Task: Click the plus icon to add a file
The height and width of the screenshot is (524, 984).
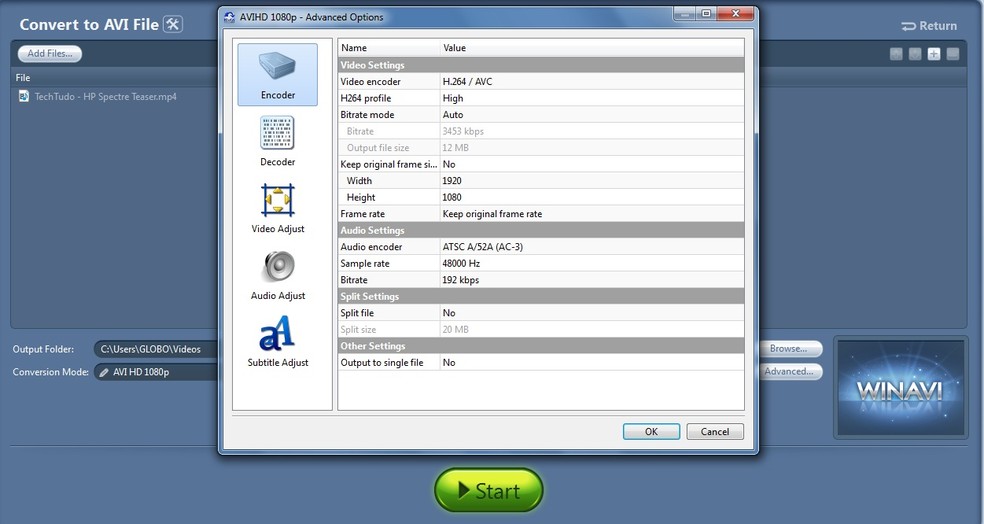Action: [x=934, y=54]
